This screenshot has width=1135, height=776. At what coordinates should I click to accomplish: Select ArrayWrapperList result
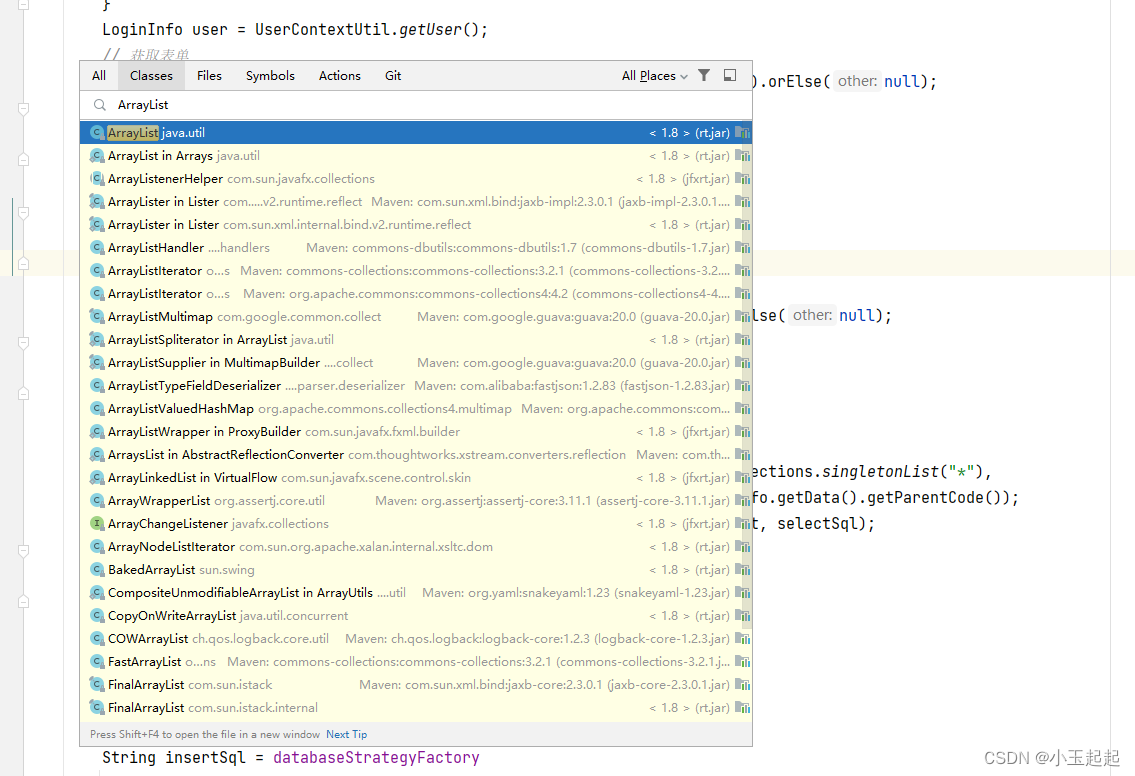[x=416, y=501]
